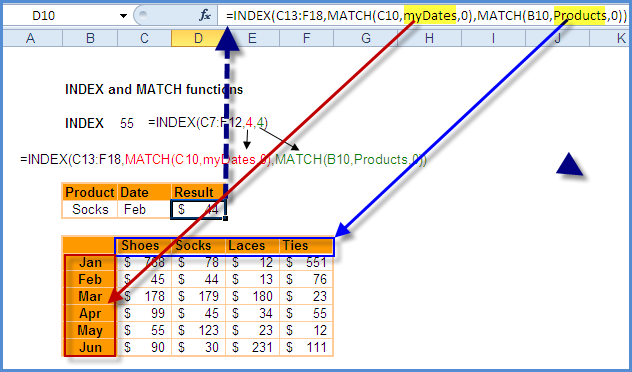Click Jun Ties value 111
632x372 pixels.
(x=306, y=347)
